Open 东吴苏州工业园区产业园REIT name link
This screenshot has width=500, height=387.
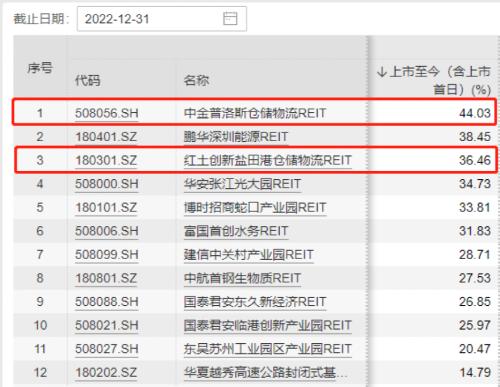pos(268,349)
